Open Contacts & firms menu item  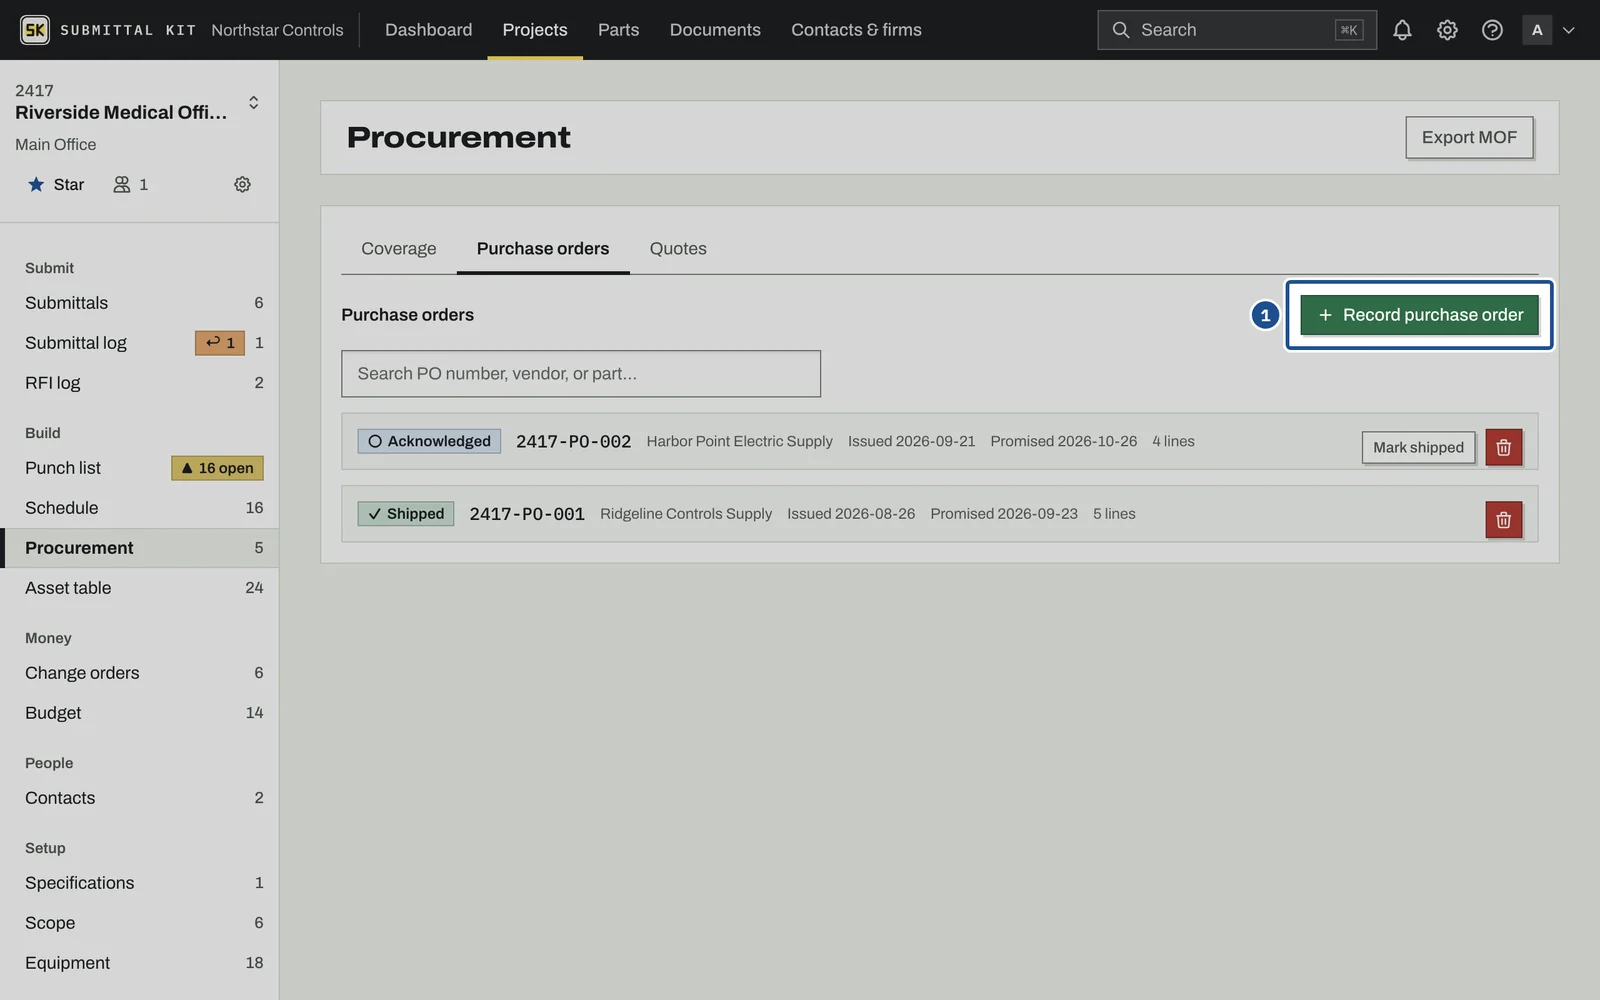pyautogui.click(x=856, y=30)
